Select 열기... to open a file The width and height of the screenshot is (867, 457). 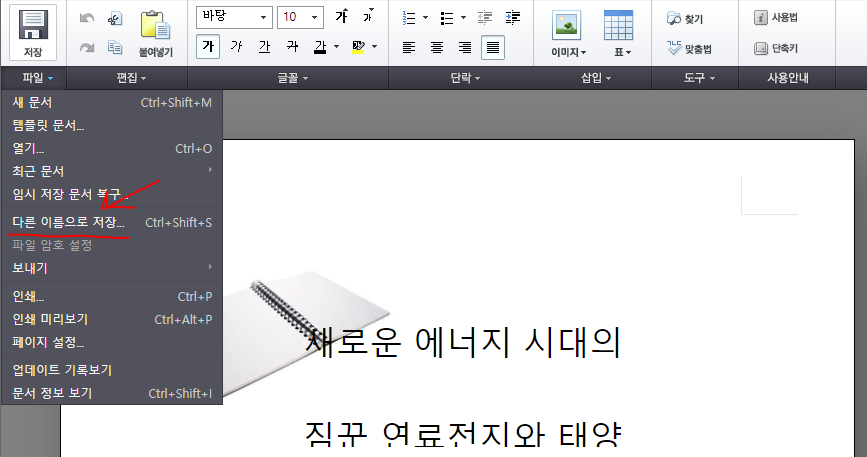(112, 149)
